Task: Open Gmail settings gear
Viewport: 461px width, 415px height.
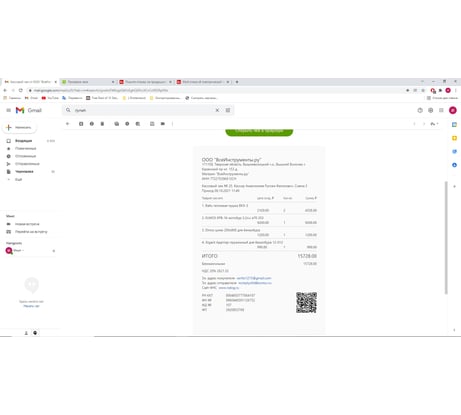Action: [431, 110]
